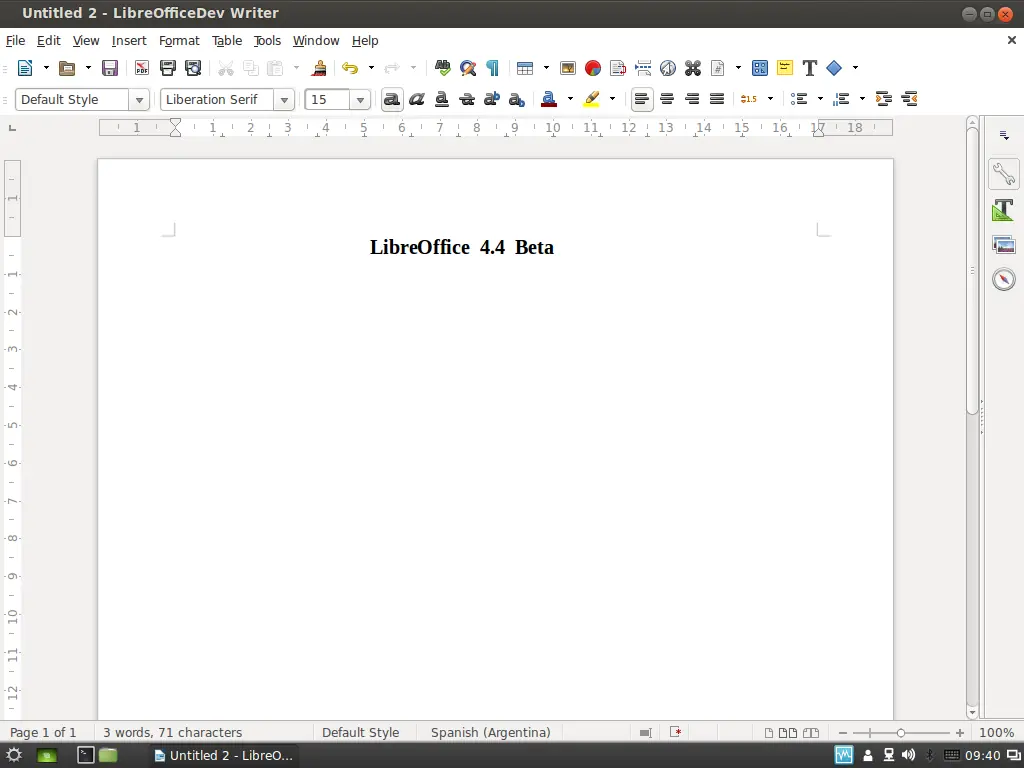Open the Edit menu

coord(48,40)
